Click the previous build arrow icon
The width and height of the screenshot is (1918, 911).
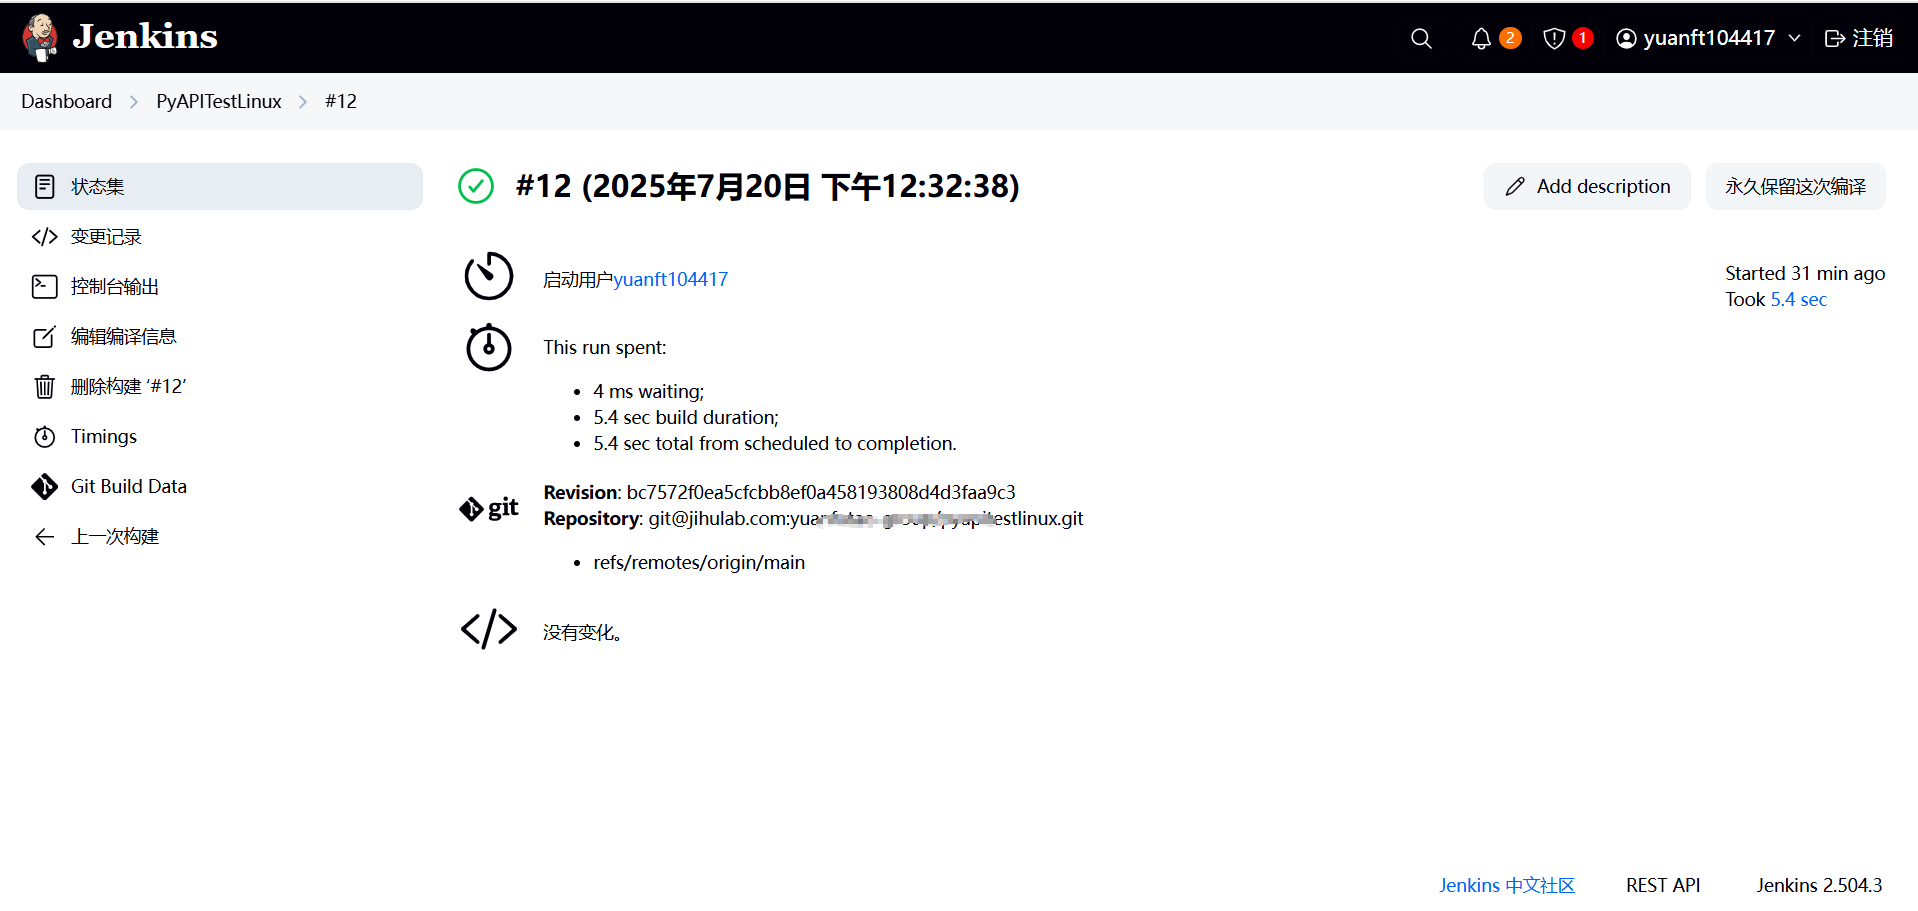(x=44, y=537)
